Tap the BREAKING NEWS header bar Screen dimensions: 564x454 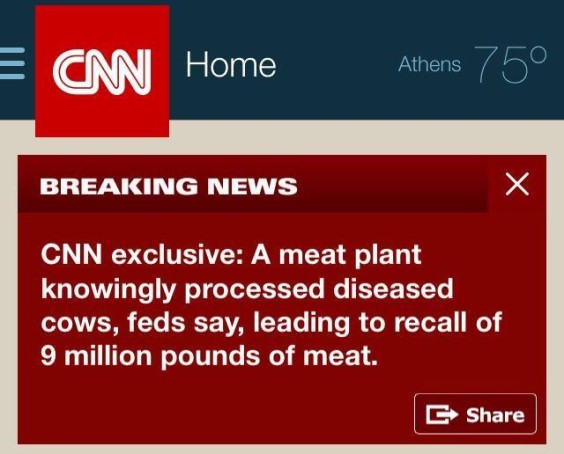tap(253, 185)
